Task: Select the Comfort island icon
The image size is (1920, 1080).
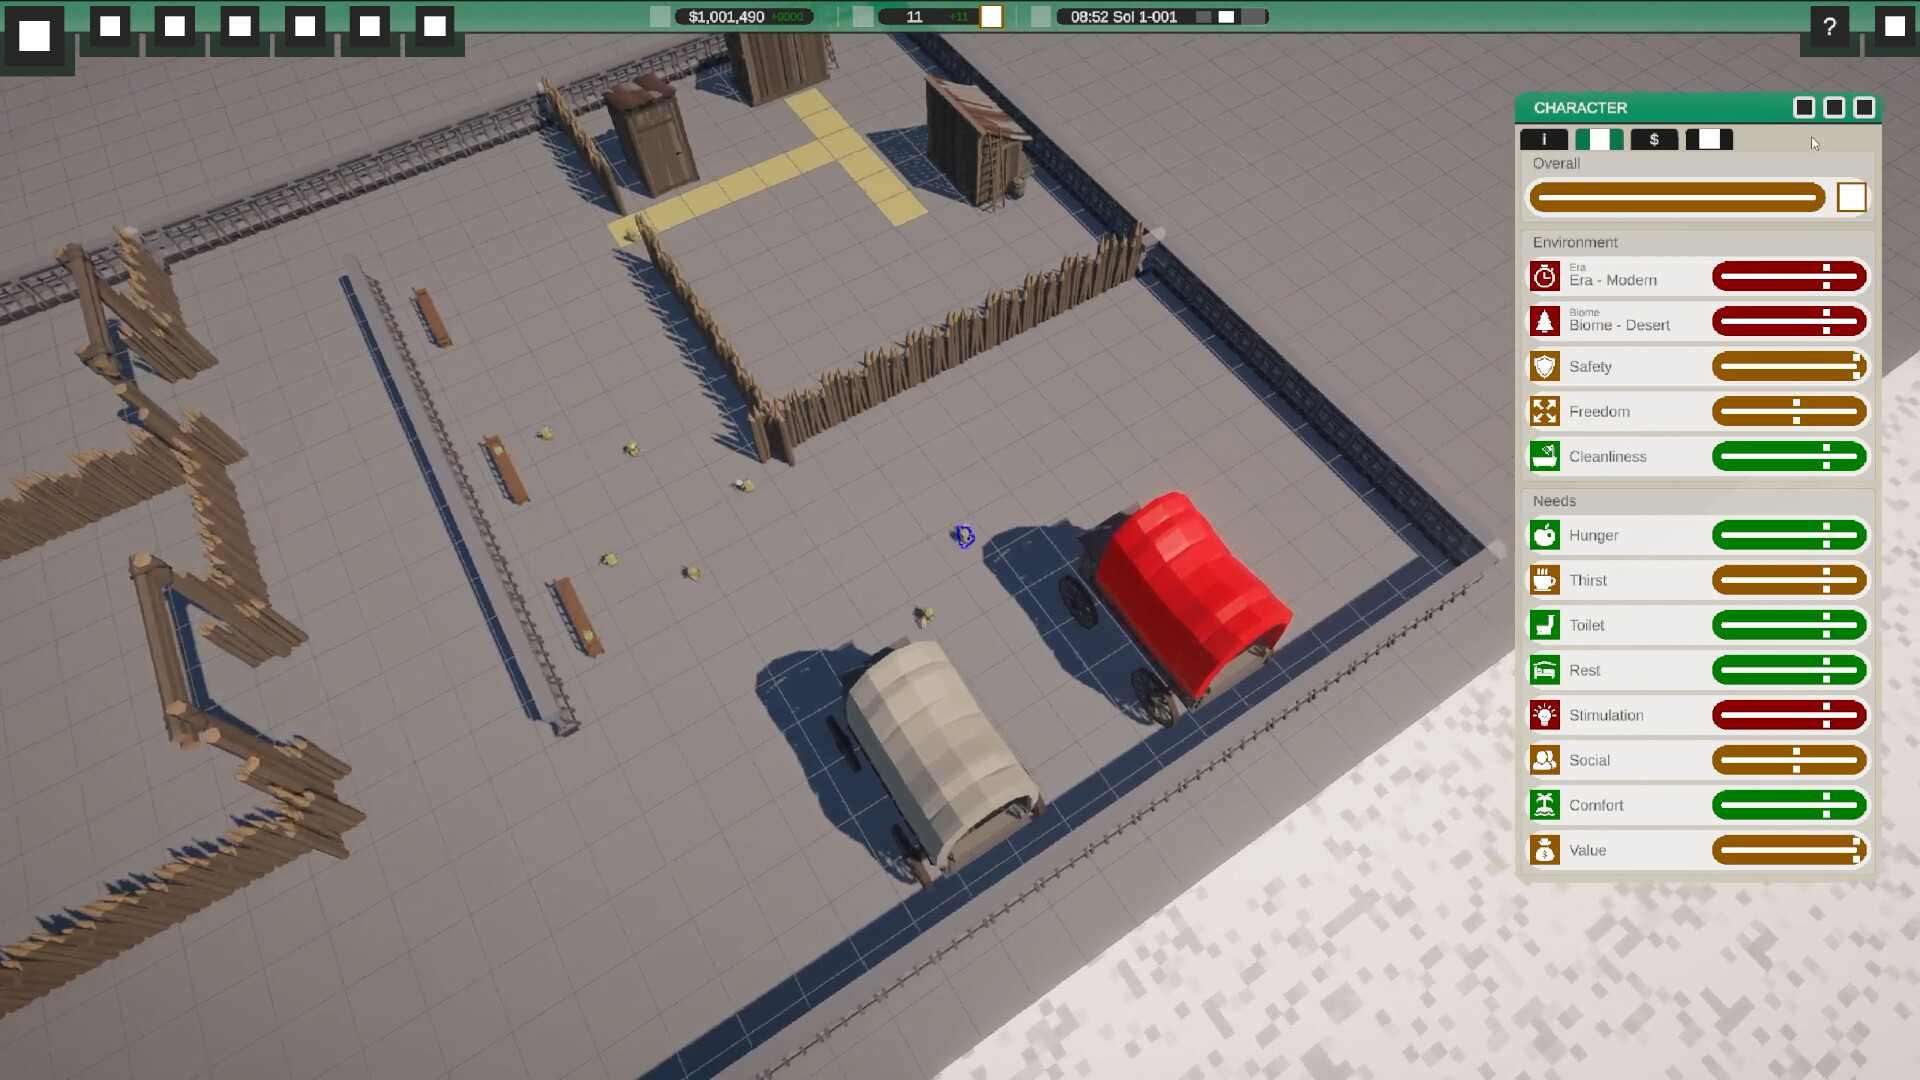Action: tap(1545, 805)
